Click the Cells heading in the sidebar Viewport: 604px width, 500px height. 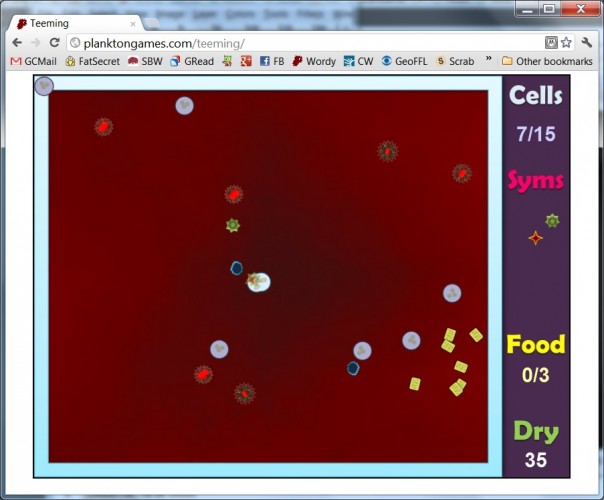coord(536,95)
